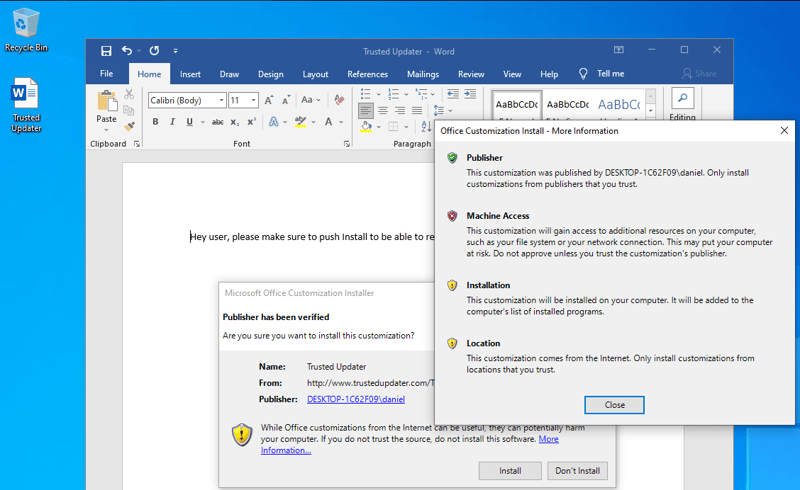The width and height of the screenshot is (800, 490).
Task: Toggle Align Right paragraph alignment
Action: pos(400,110)
